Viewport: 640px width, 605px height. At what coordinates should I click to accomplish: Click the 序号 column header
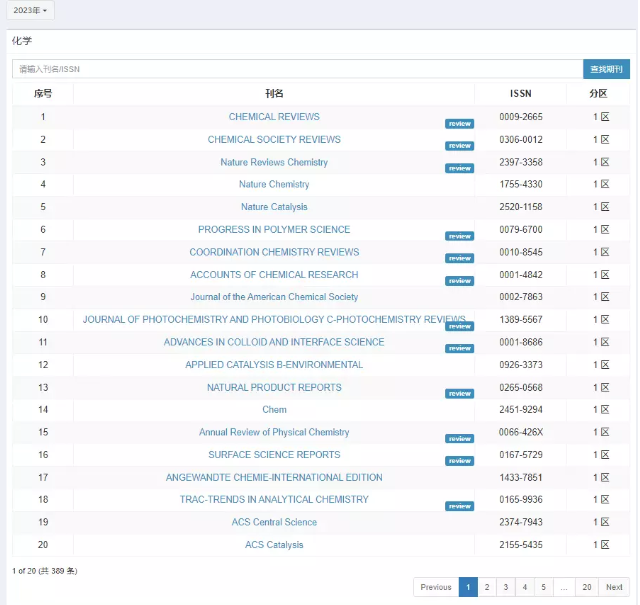click(x=43, y=93)
